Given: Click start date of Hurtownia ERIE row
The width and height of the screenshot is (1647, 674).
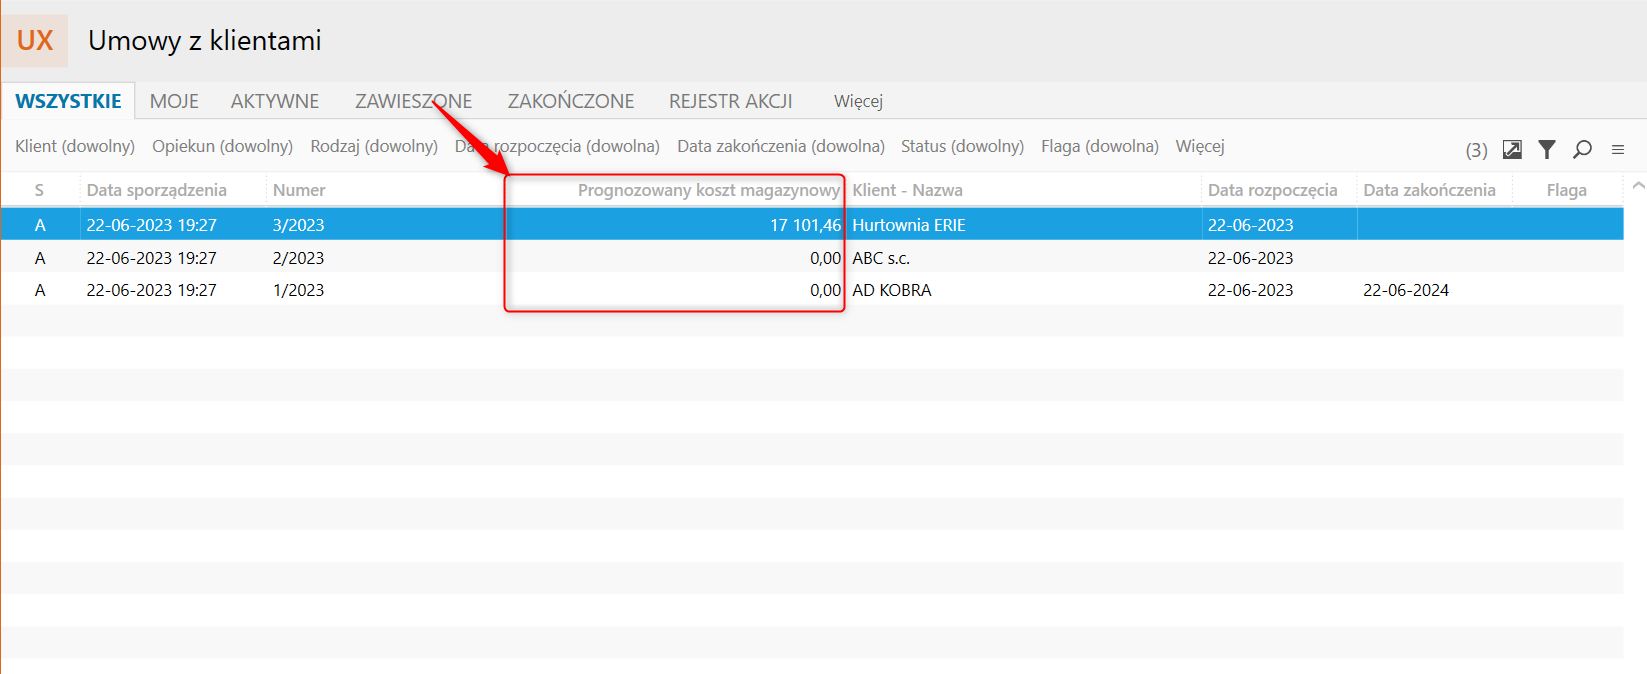Looking at the screenshot, I should coord(1250,225).
